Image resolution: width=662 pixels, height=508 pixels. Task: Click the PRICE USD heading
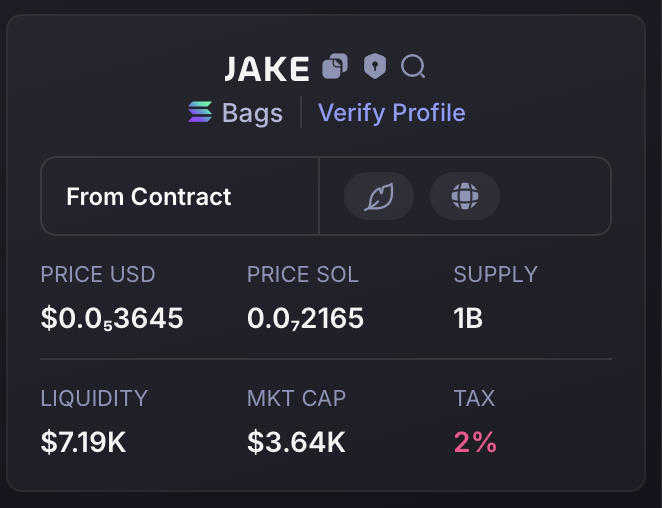(x=98, y=274)
